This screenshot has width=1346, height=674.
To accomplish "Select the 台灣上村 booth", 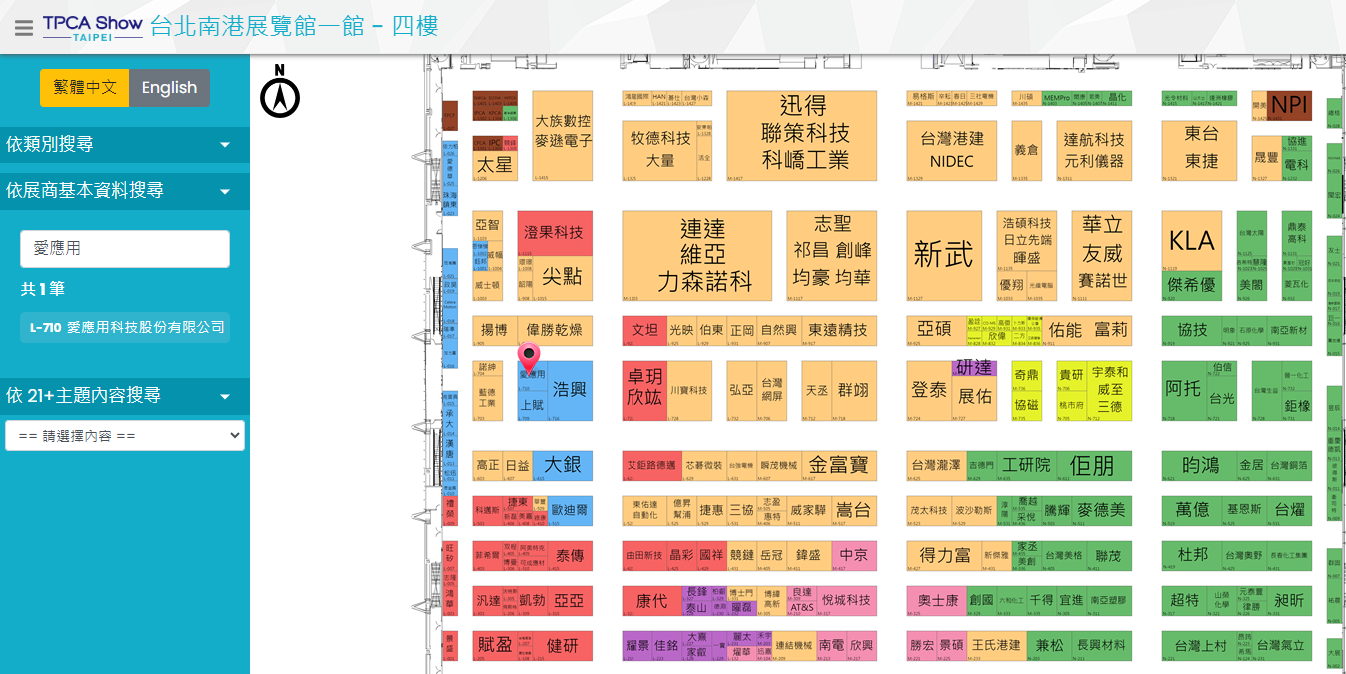I will point(1200,645).
